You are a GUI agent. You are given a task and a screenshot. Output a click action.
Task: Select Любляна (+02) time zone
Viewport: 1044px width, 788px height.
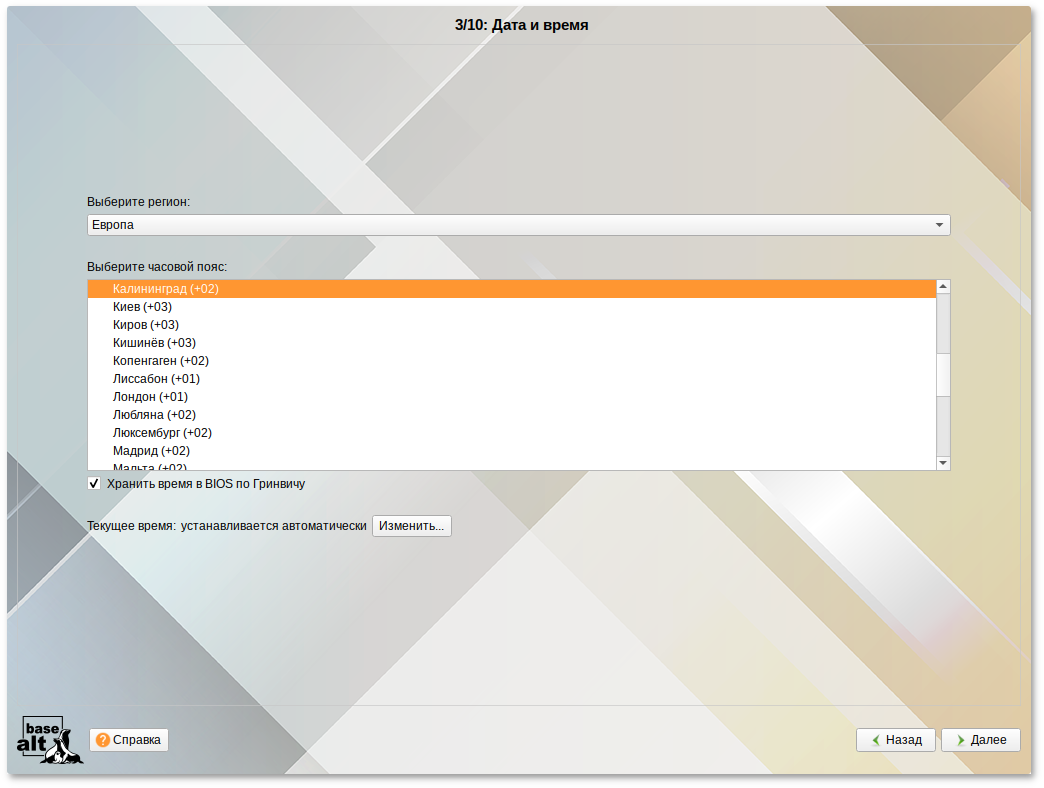click(154, 415)
